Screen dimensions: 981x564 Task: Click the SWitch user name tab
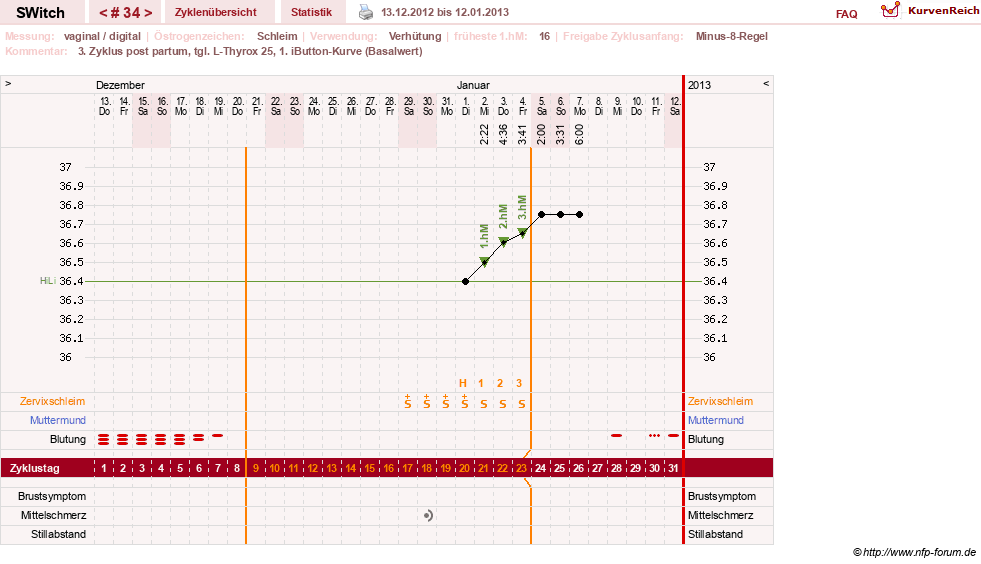point(41,13)
